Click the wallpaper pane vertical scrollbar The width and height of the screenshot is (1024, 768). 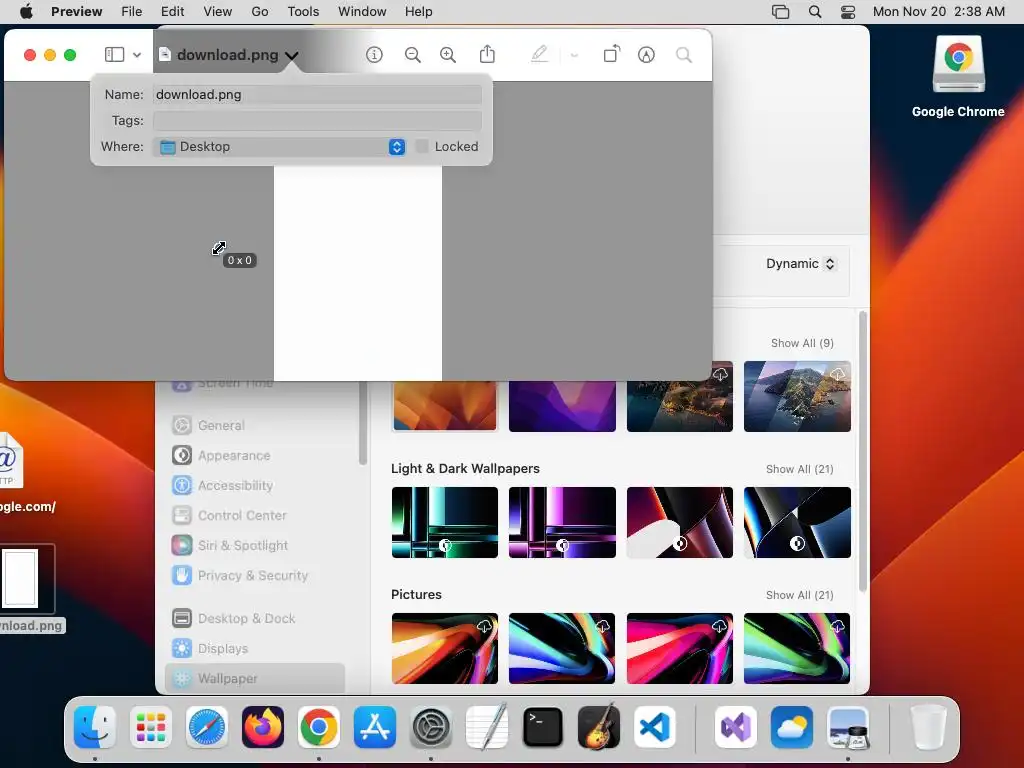(x=863, y=452)
